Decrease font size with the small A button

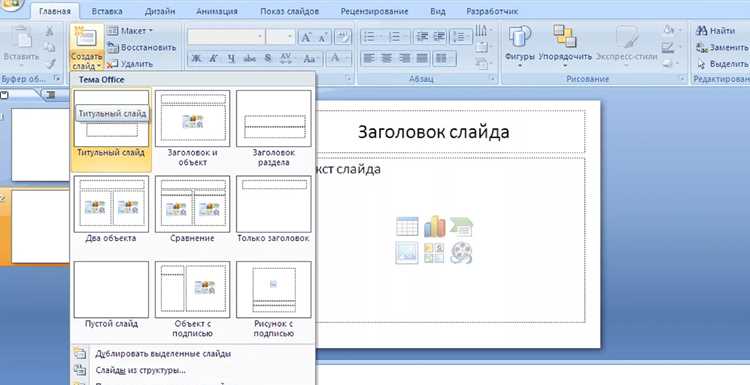point(323,37)
